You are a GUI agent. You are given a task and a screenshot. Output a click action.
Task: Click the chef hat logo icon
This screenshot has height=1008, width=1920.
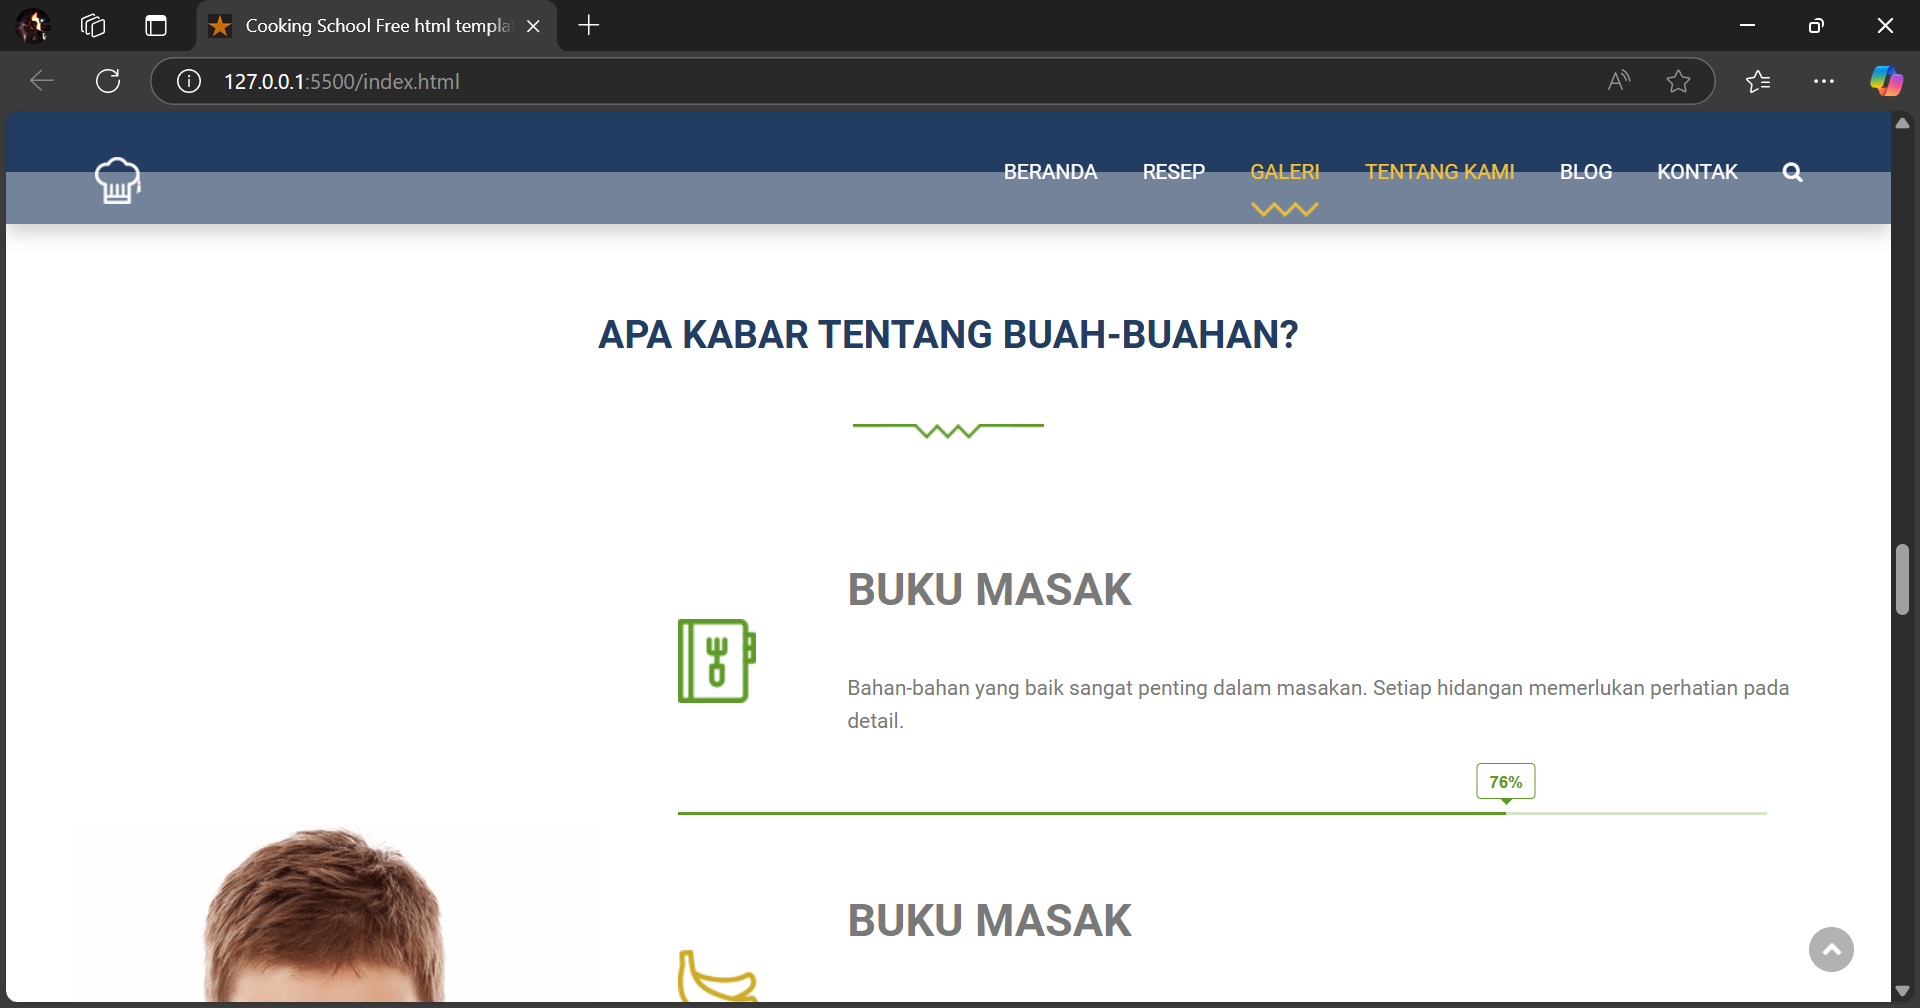[x=118, y=180]
